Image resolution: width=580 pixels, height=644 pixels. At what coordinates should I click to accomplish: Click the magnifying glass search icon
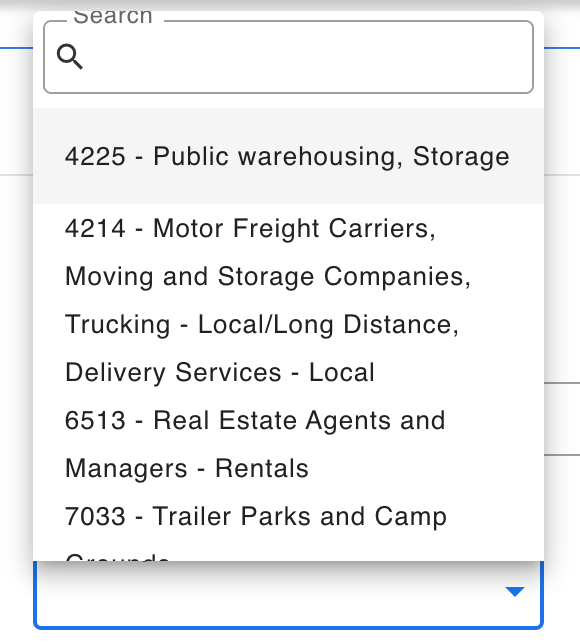pyautogui.click(x=70, y=57)
